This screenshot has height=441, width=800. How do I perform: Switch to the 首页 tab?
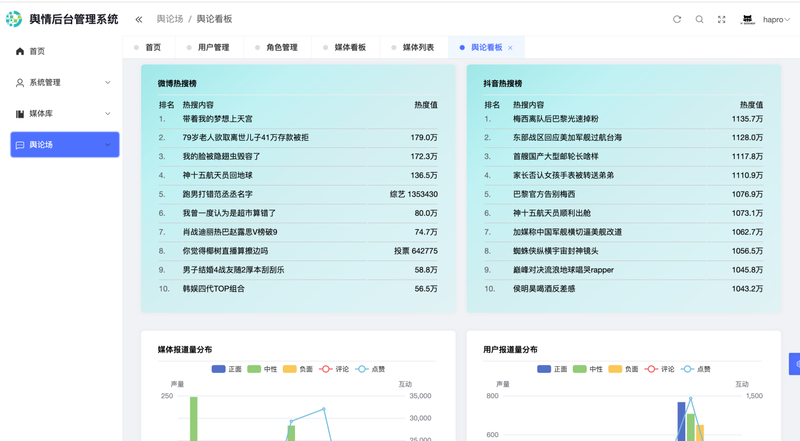coord(148,47)
